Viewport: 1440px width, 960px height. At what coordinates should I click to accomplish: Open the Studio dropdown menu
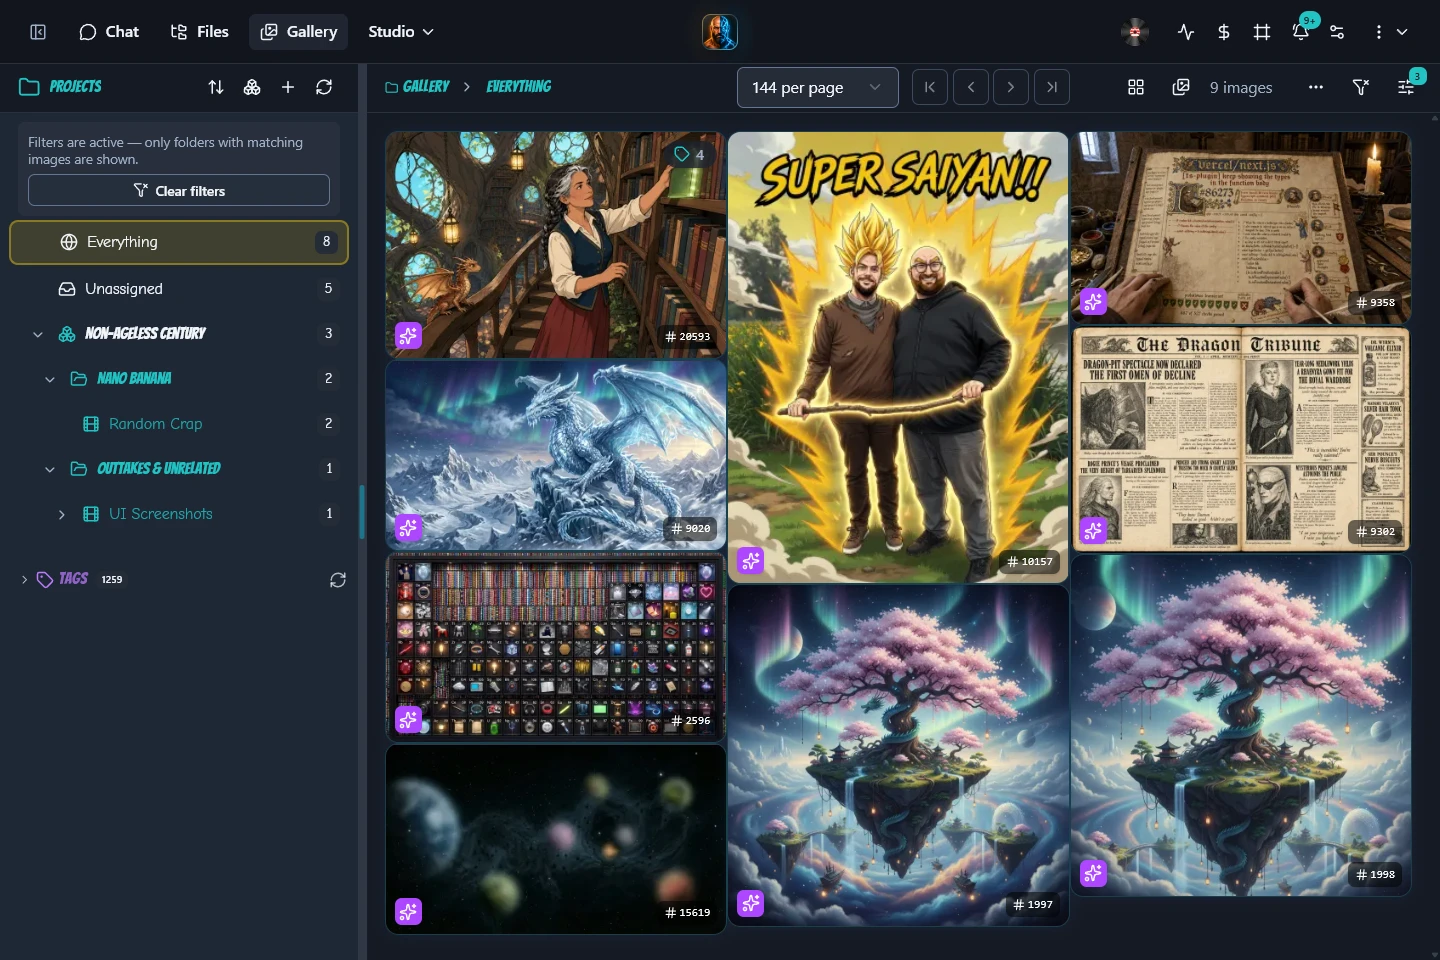point(401,32)
